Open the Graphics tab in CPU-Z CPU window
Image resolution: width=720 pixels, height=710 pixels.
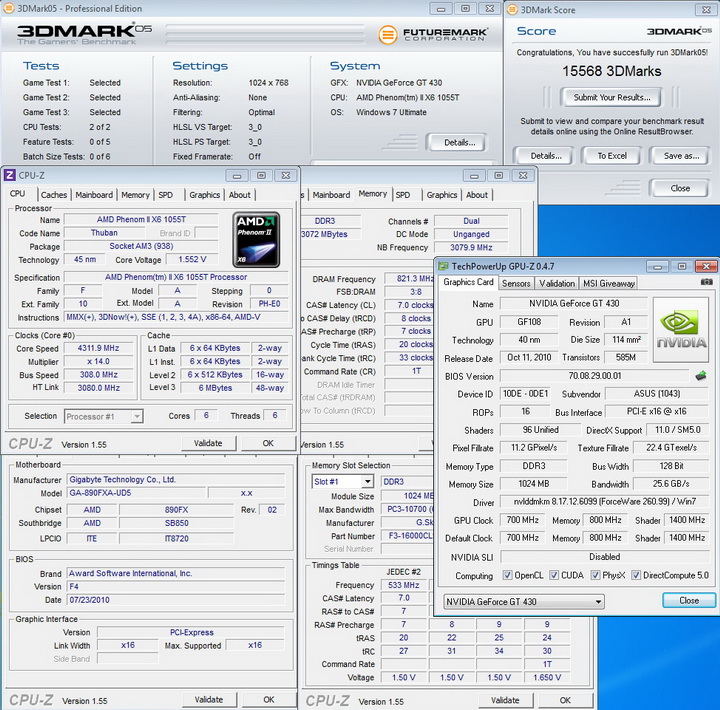point(204,195)
